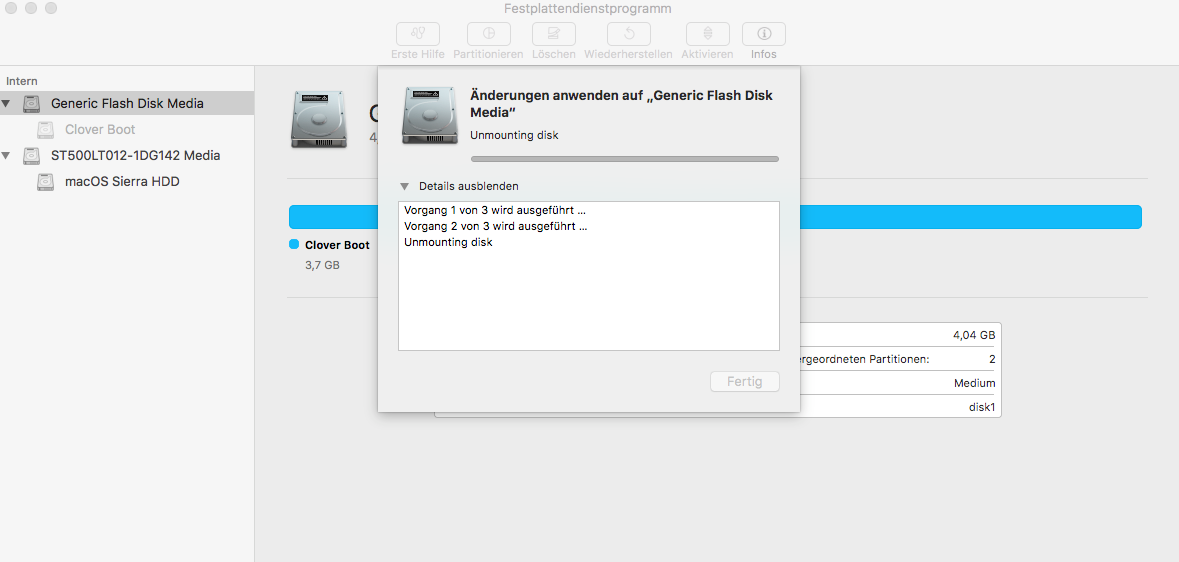1179x562 pixels.
Task: Click the 3,7 GB size text
Action: click(x=323, y=266)
